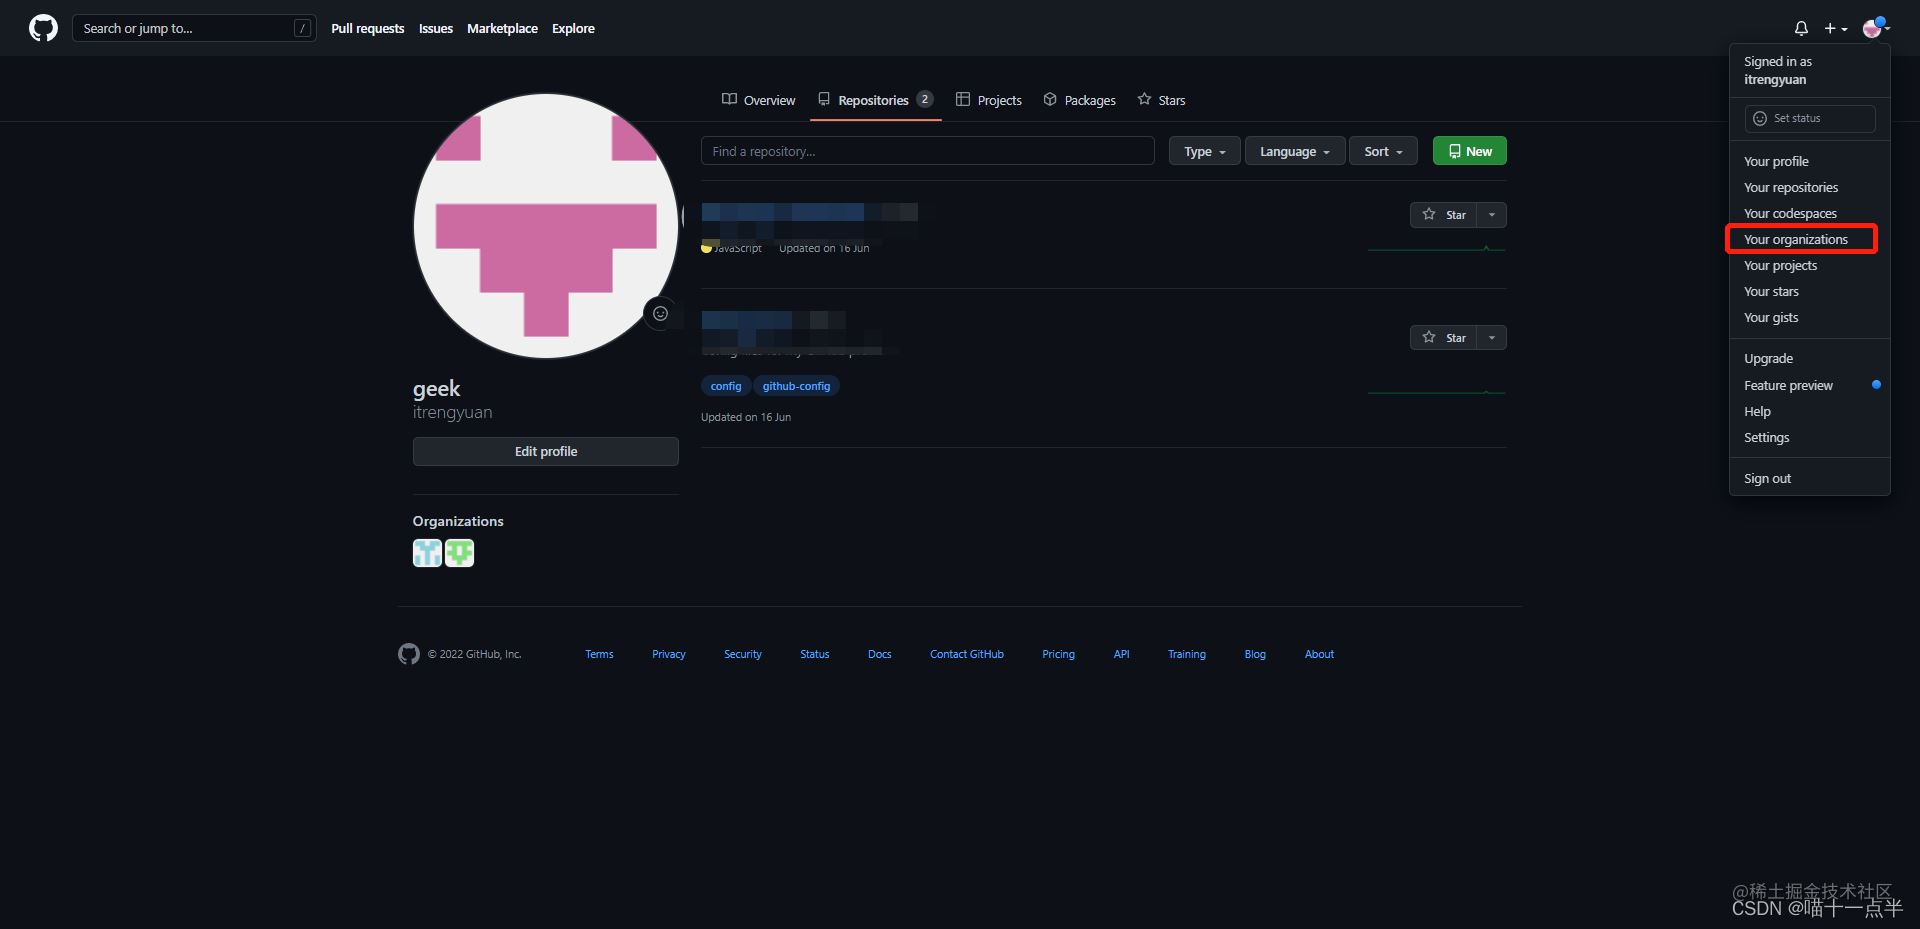This screenshot has height=929, width=1920.
Task: Focus the Find a repository field
Action: point(928,151)
